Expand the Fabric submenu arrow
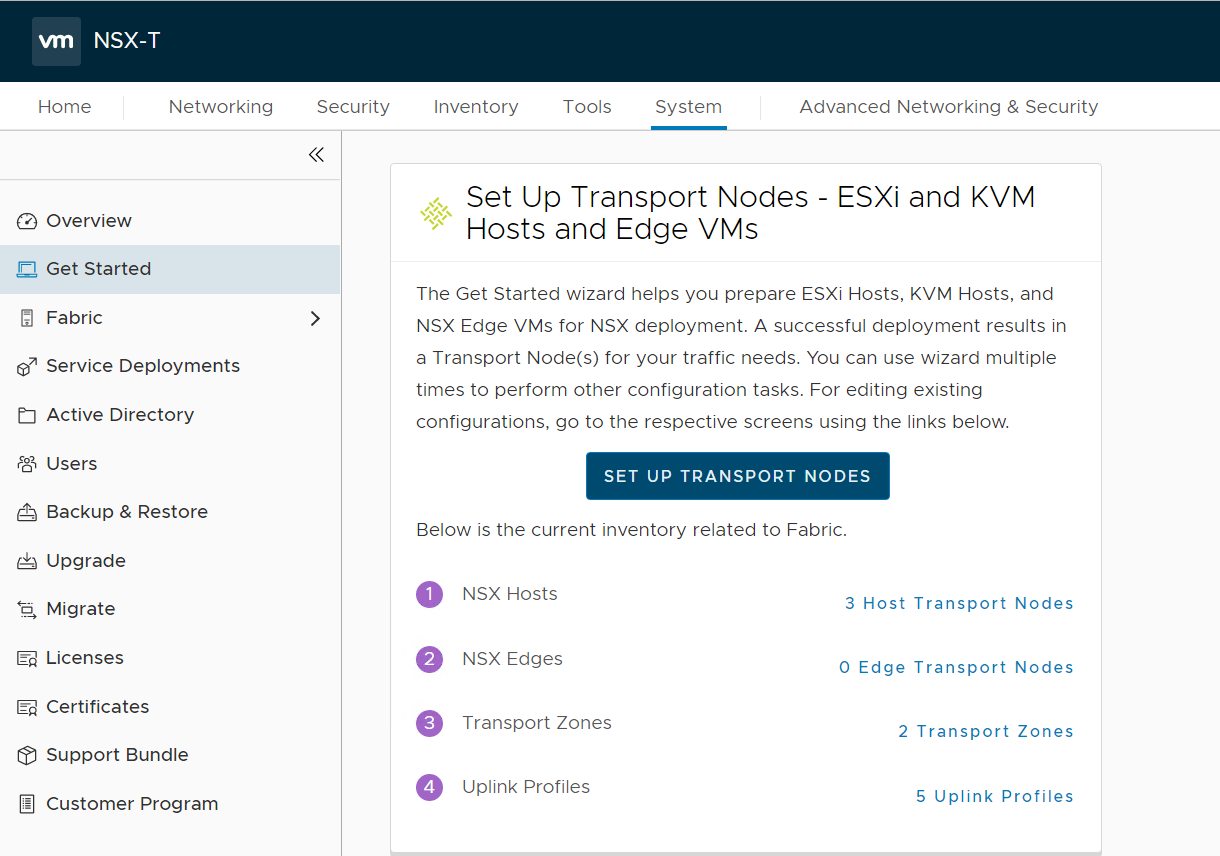The image size is (1220, 856). click(315, 318)
